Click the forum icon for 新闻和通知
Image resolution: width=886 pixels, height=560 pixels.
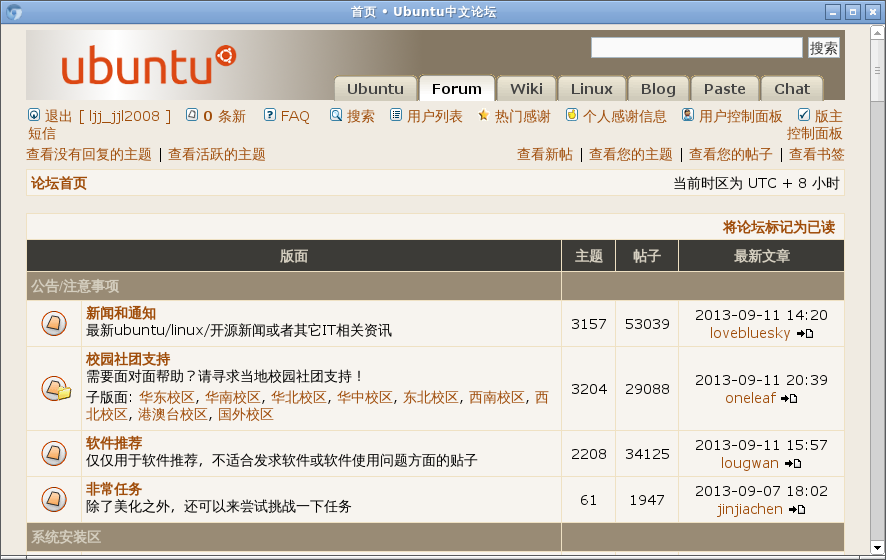[54, 323]
